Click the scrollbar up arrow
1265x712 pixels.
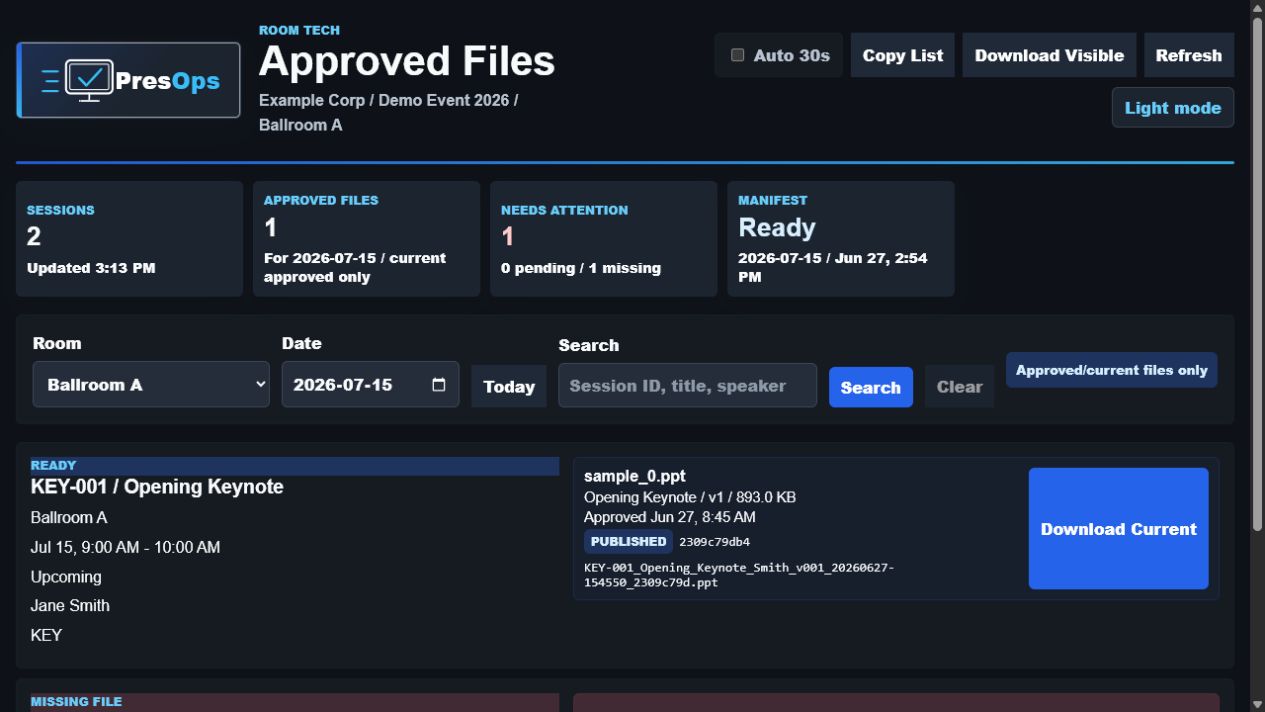click(1257, 7)
